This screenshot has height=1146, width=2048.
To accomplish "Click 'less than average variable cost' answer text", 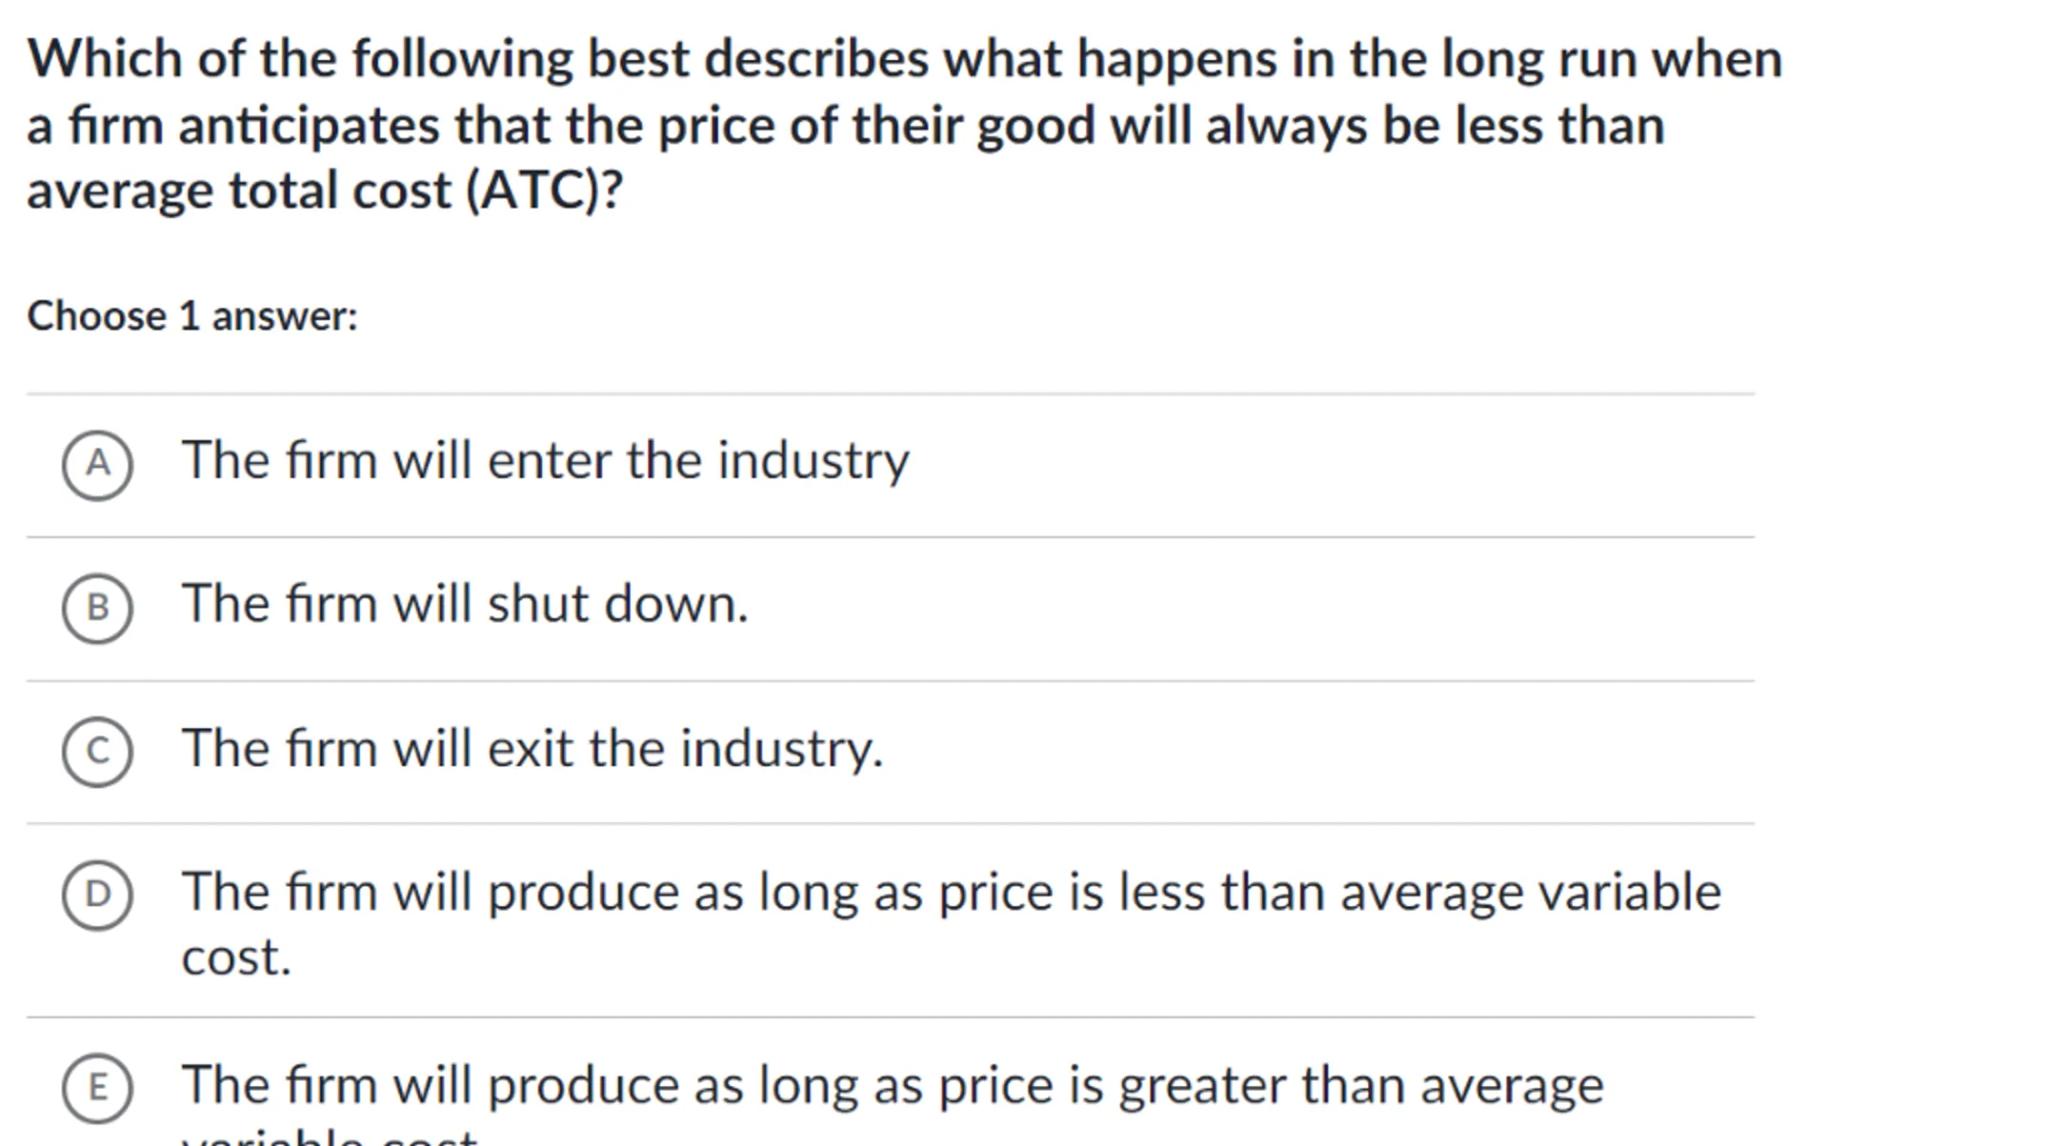I will click(x=950, y=892).
